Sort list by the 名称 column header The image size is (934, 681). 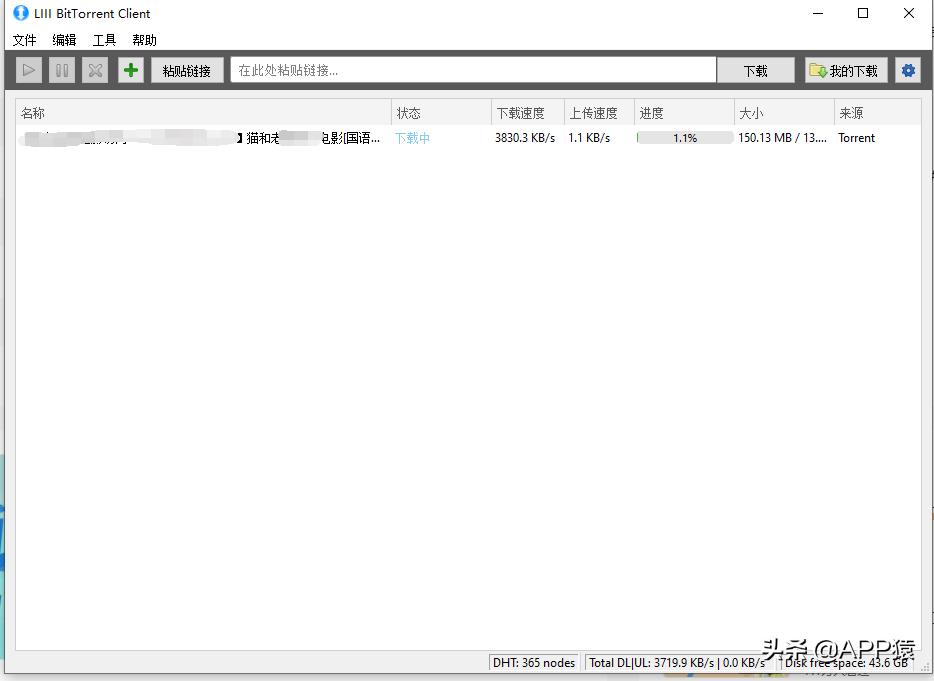[33, 112]
